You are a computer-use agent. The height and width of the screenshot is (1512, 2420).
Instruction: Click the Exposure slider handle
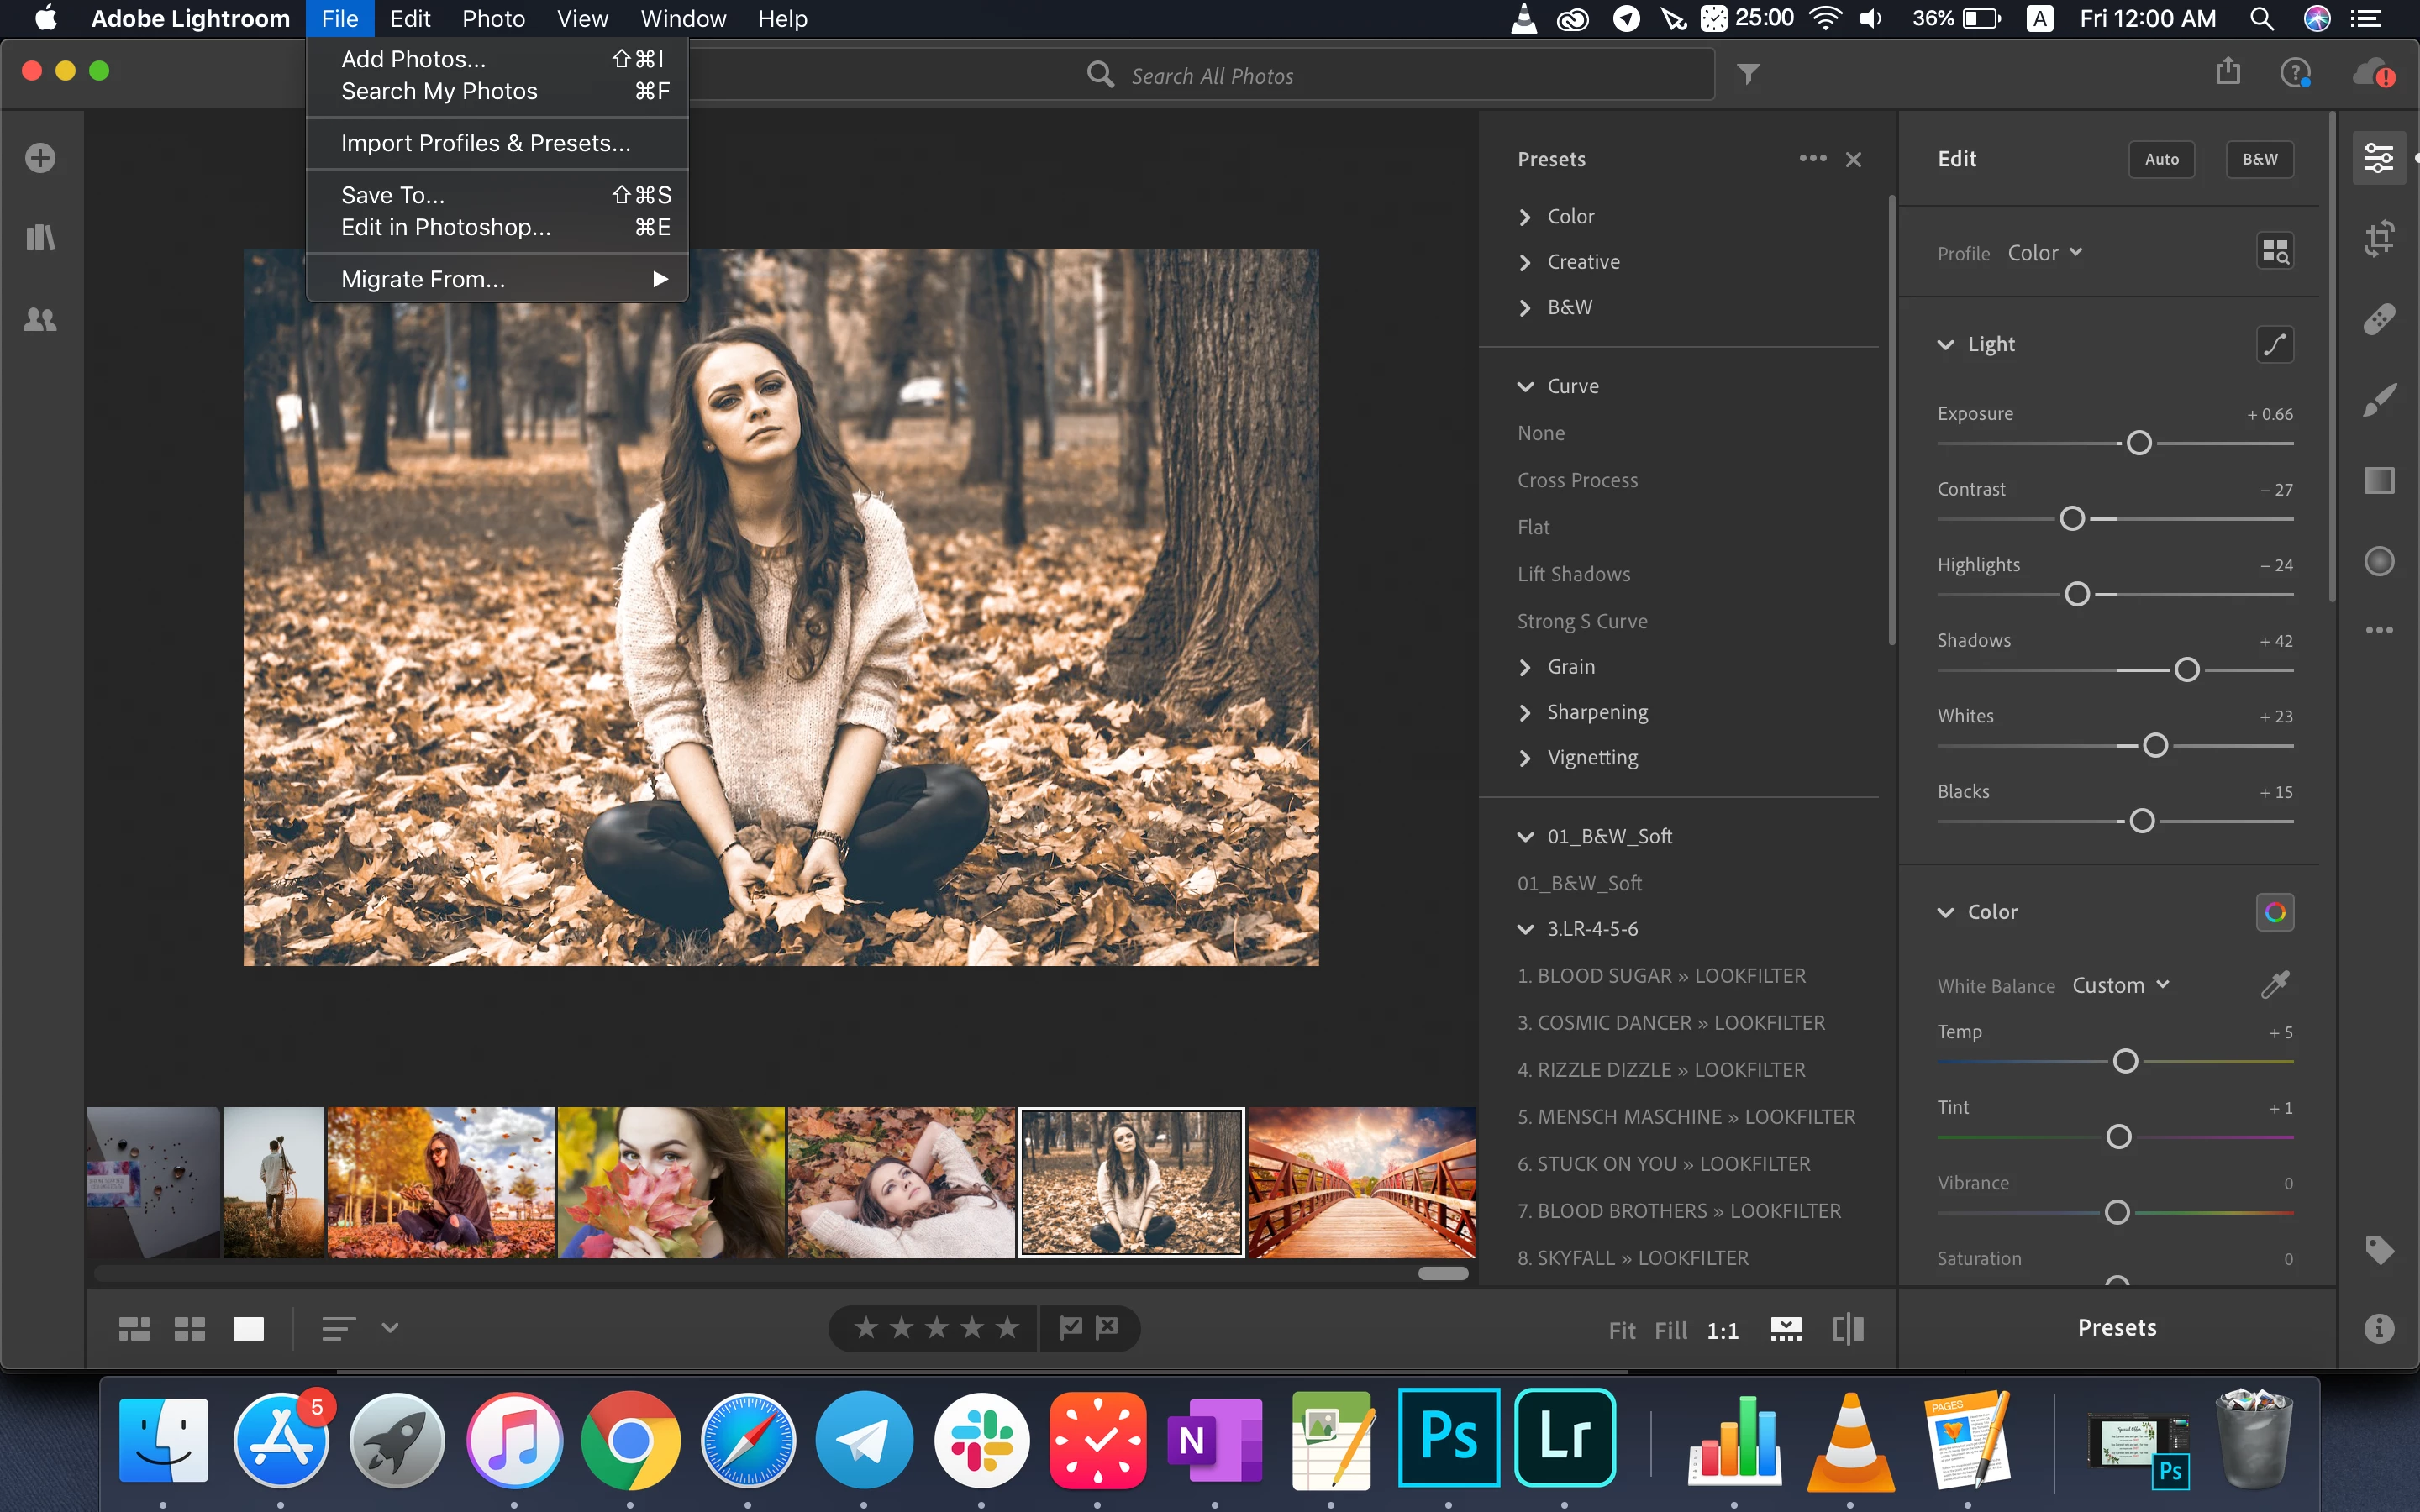click(x=2138, y=443)
